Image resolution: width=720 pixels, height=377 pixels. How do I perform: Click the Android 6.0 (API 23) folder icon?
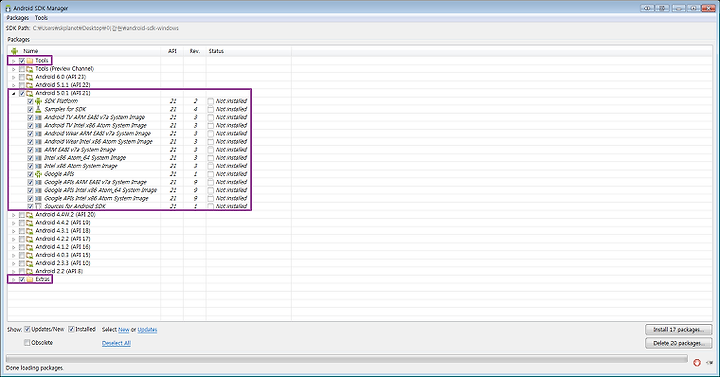pos(30,77)
